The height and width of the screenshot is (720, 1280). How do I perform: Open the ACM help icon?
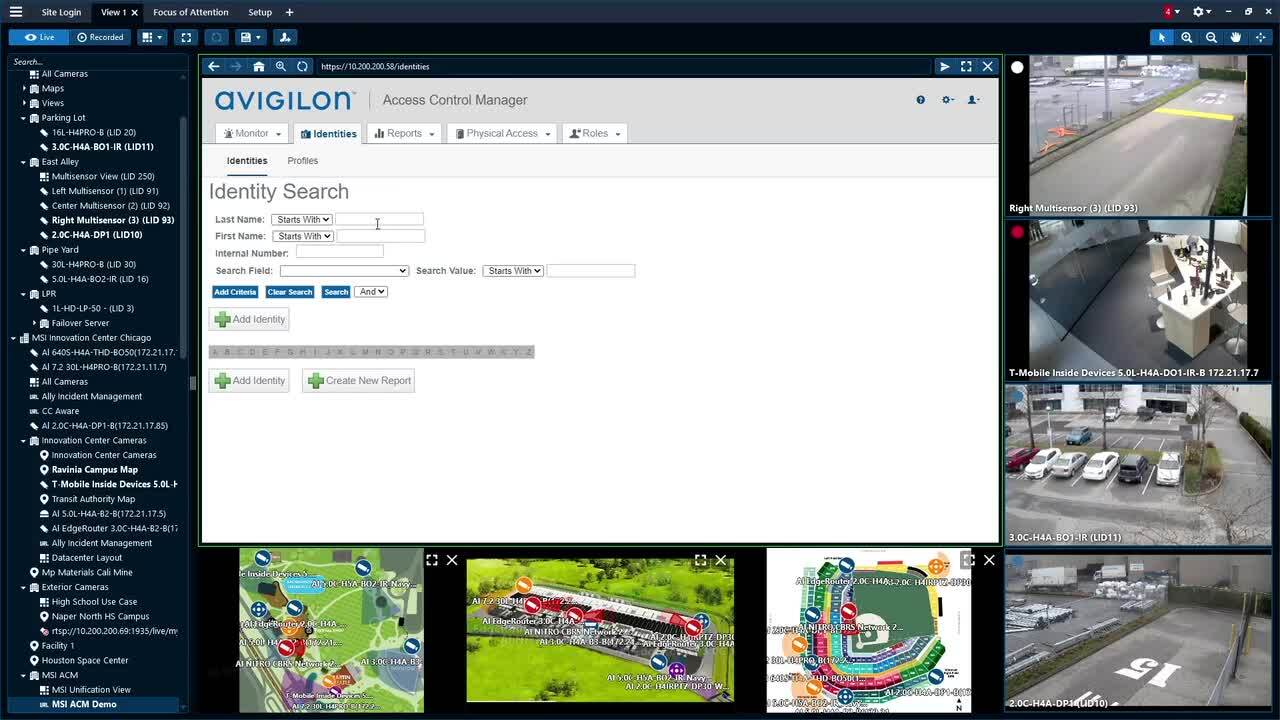tap(920, 100)
